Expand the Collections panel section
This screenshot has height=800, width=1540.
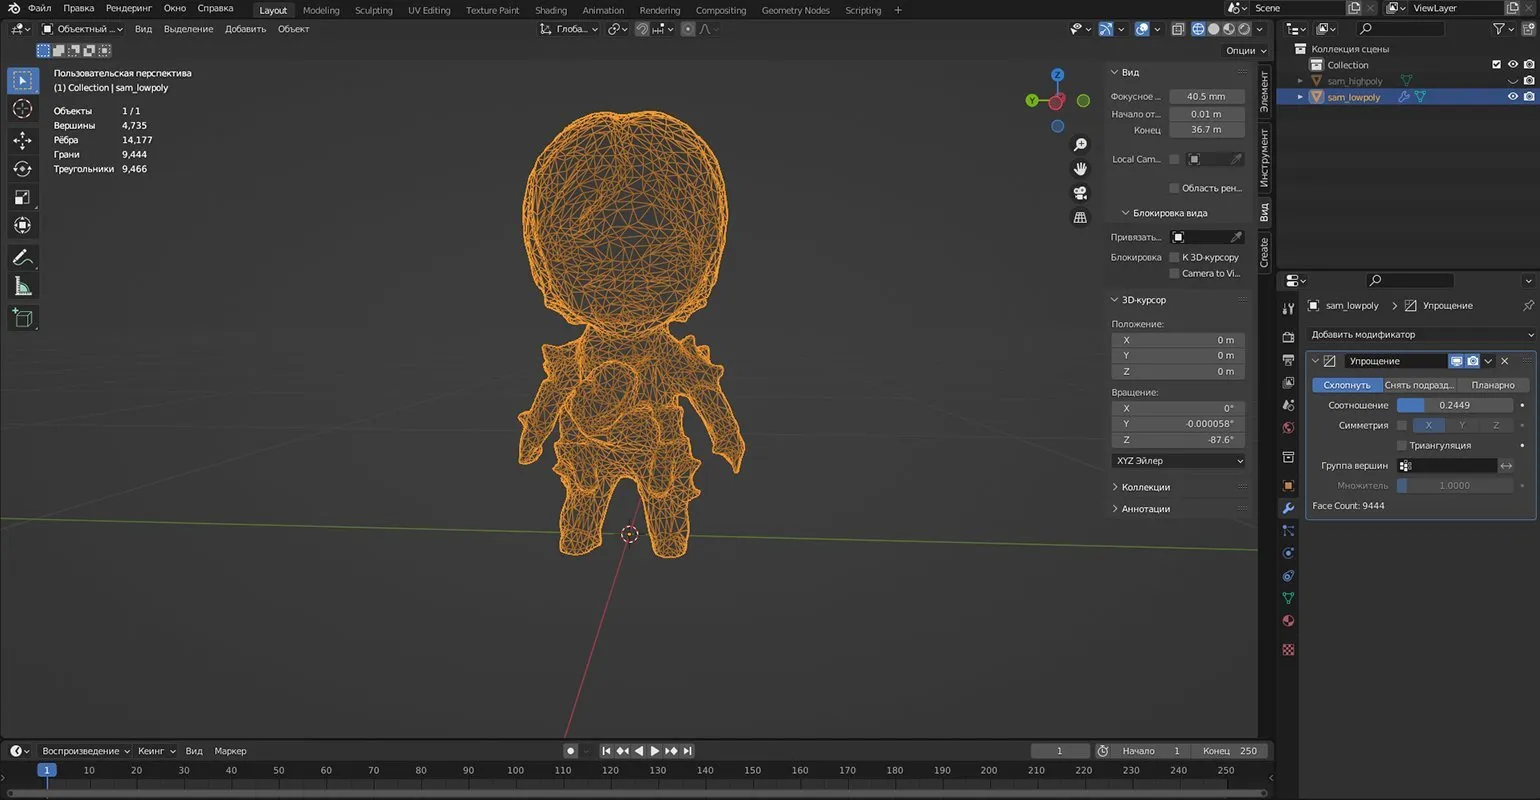[1145, 487]
